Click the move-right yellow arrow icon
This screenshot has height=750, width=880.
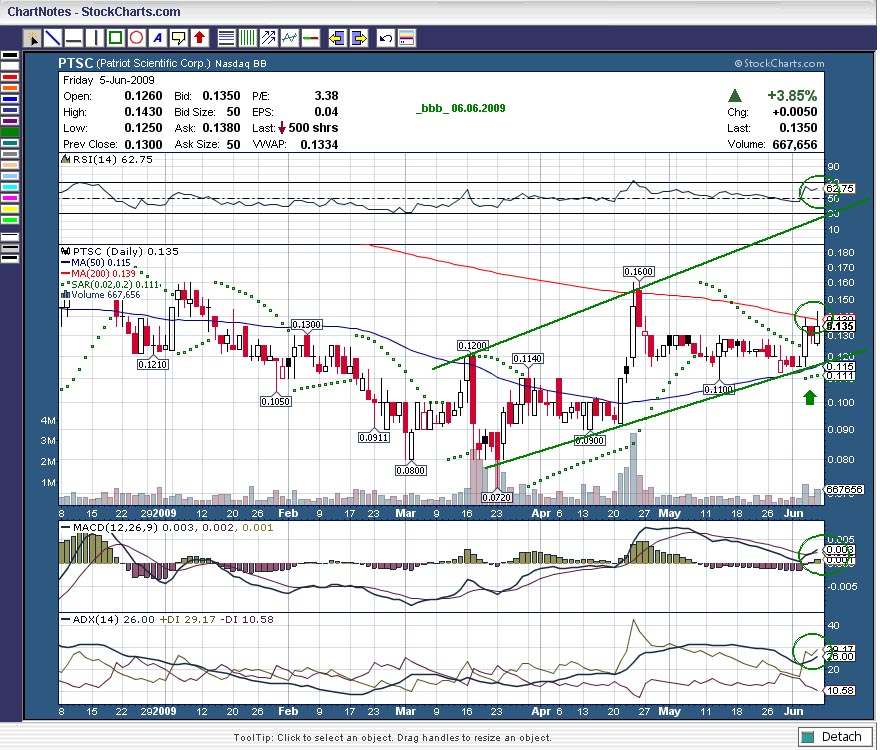[358, 38]
